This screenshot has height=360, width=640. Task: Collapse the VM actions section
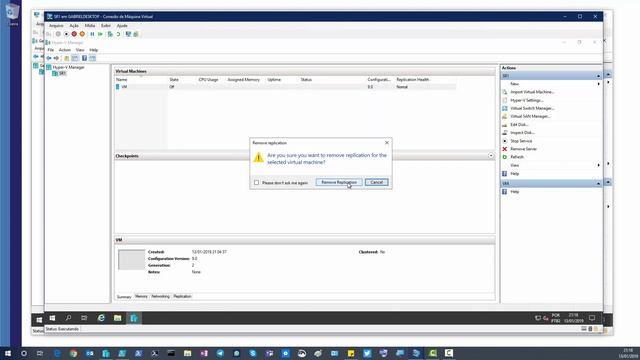pos(598,184)
